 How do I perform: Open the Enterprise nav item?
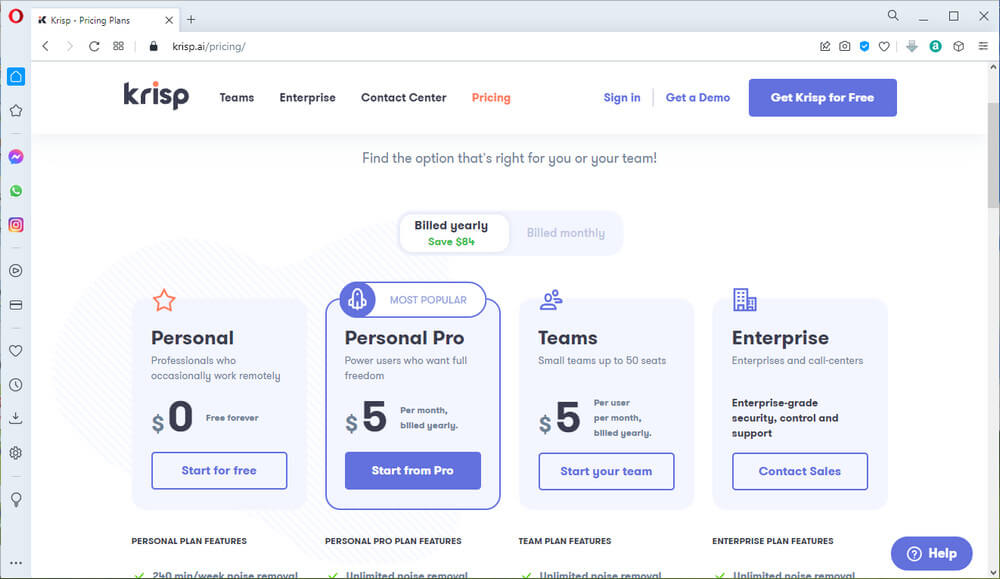click(307, 98)
